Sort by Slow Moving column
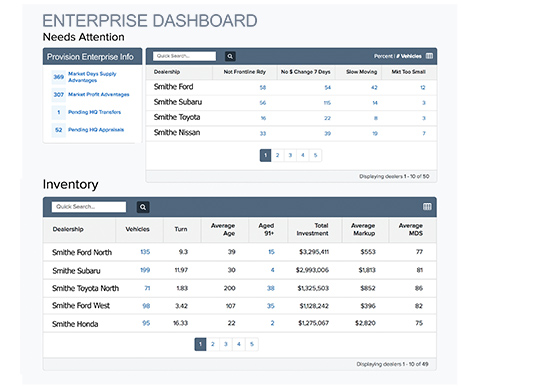Image resolution: width=546 pixels, height=386 pixels. (361, 72)
